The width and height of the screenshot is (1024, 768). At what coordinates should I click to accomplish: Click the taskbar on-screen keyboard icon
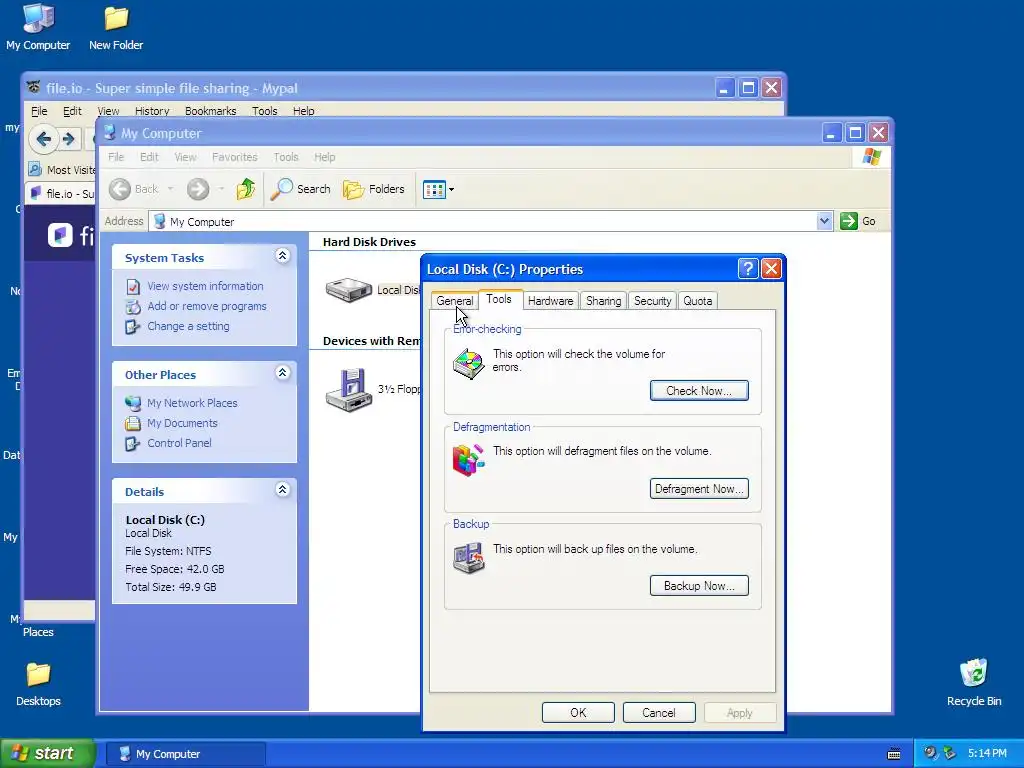pyautogui.click(x=894, y=754)
